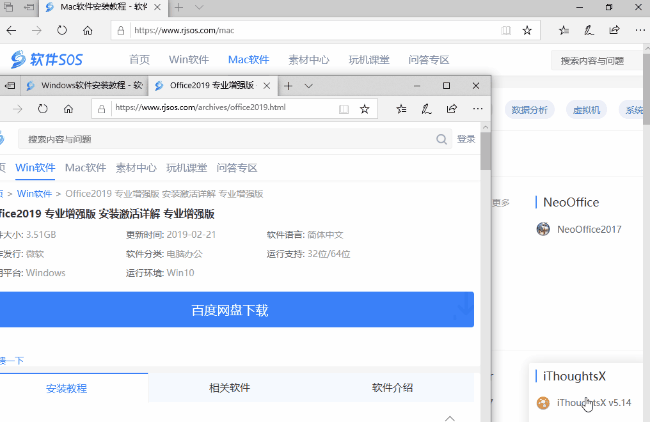Click scroll-to-top chevron at page bottom
This screenshot has width=650, height=422.
[x=450, y=418]
